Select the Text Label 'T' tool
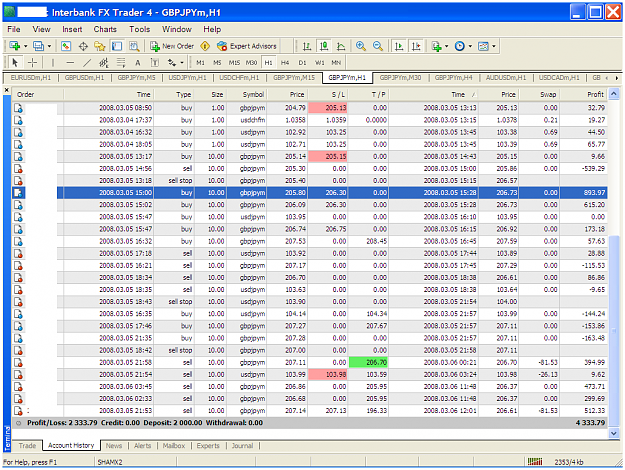Screen dimensions: 625x470 (155, 63)
